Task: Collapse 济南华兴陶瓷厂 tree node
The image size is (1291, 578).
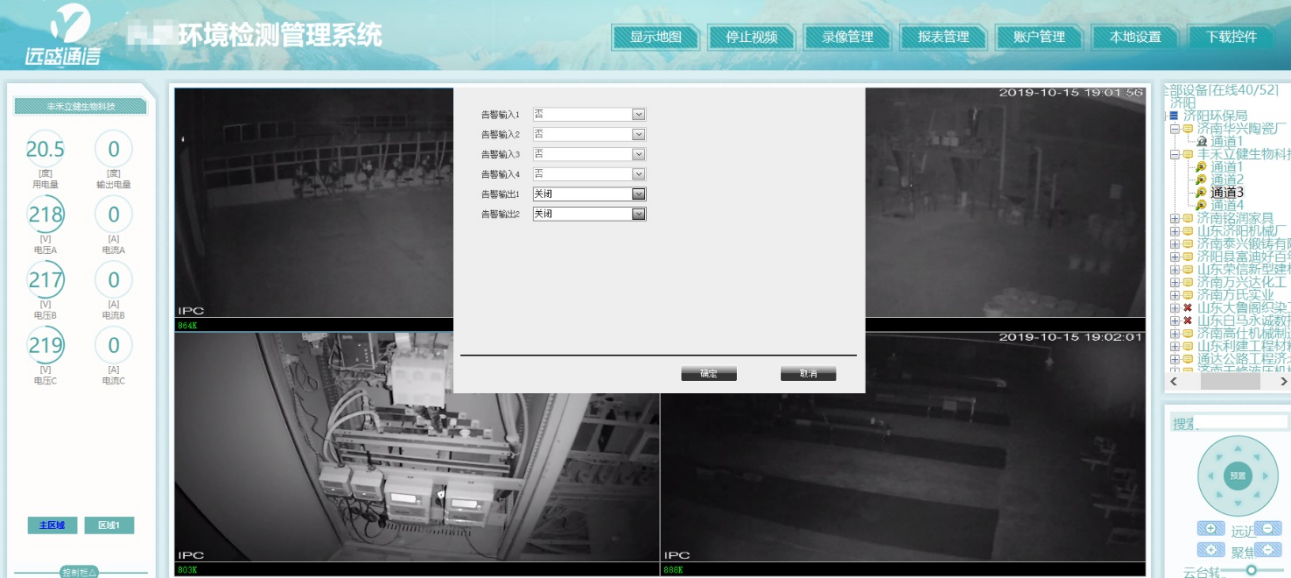Action: coord(1174,129)
